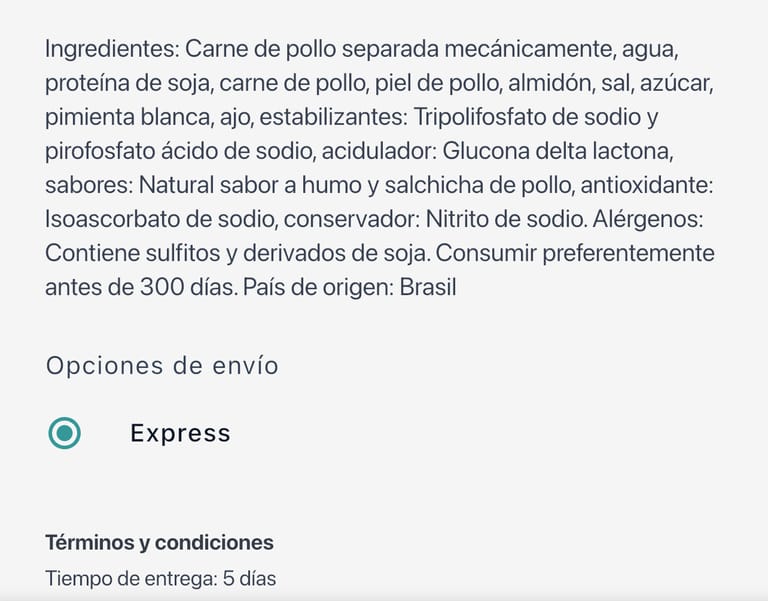Click the Tripolifosfato de sodio text
This screenshot has height=601, width=768.
pyautogui.click(x=535, y=117)
